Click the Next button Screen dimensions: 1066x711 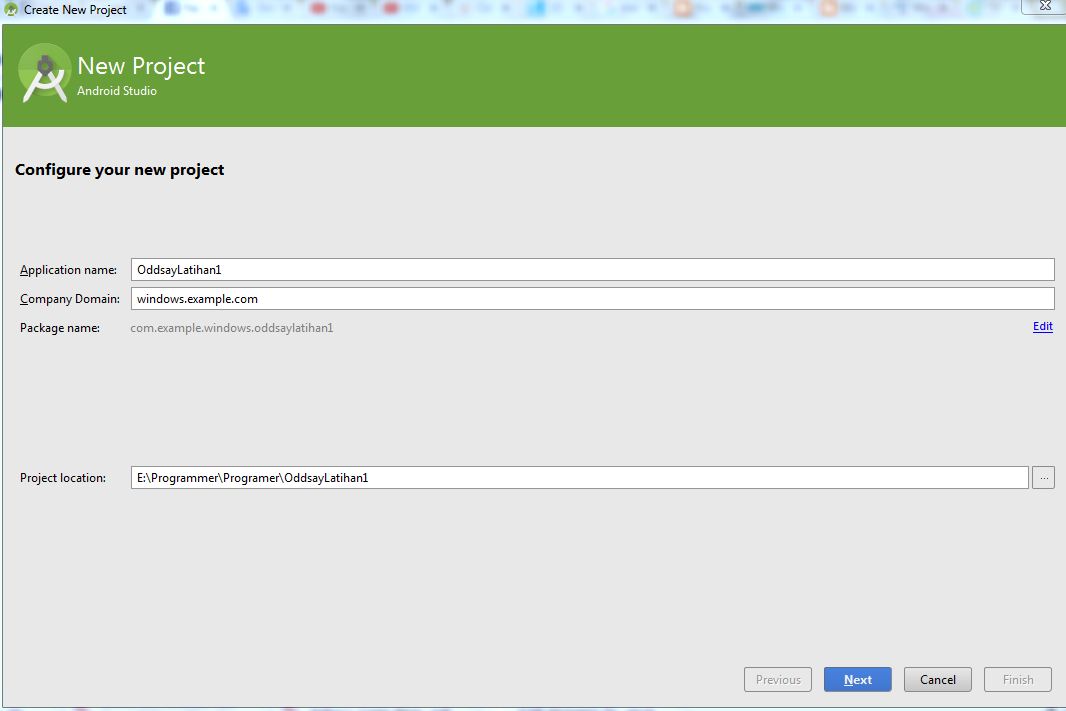coord(857,679)
